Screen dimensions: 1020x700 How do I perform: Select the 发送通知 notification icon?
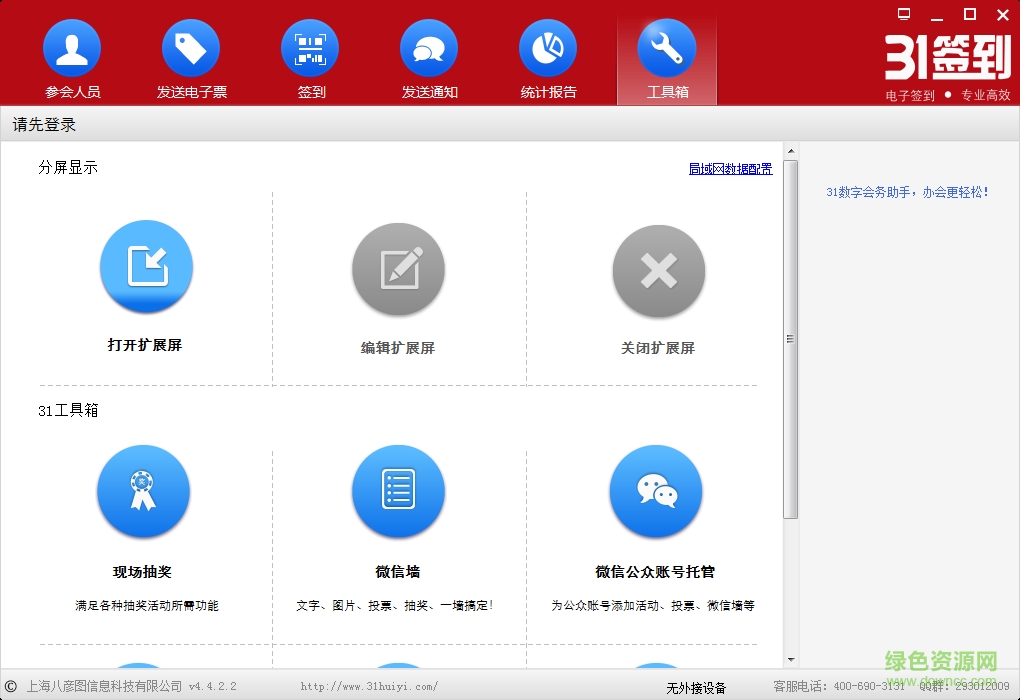(x=429, y=50)
